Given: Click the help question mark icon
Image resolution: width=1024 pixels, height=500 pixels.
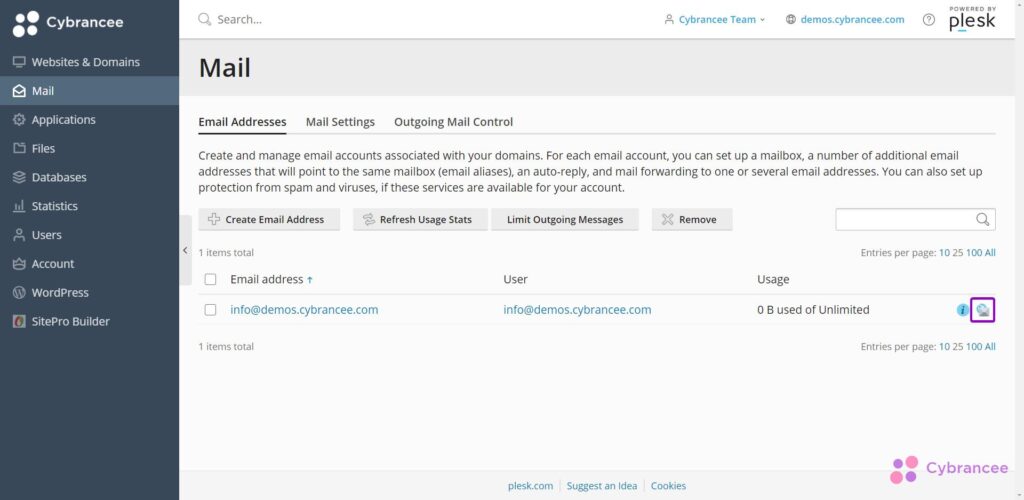Looking at the screenshot, I should (x=929, y=20).
